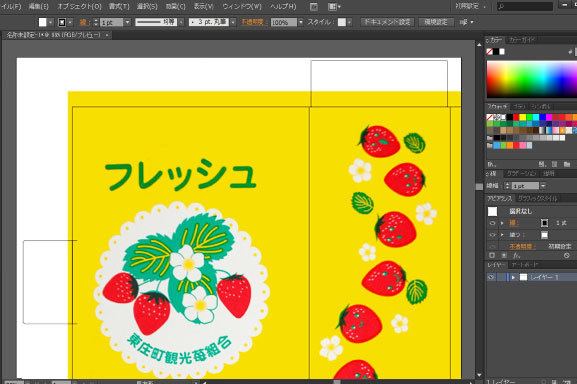Switch to the グラデーション panel tab
The width and height of the screenshot is (577, 384).
[521, 173]
